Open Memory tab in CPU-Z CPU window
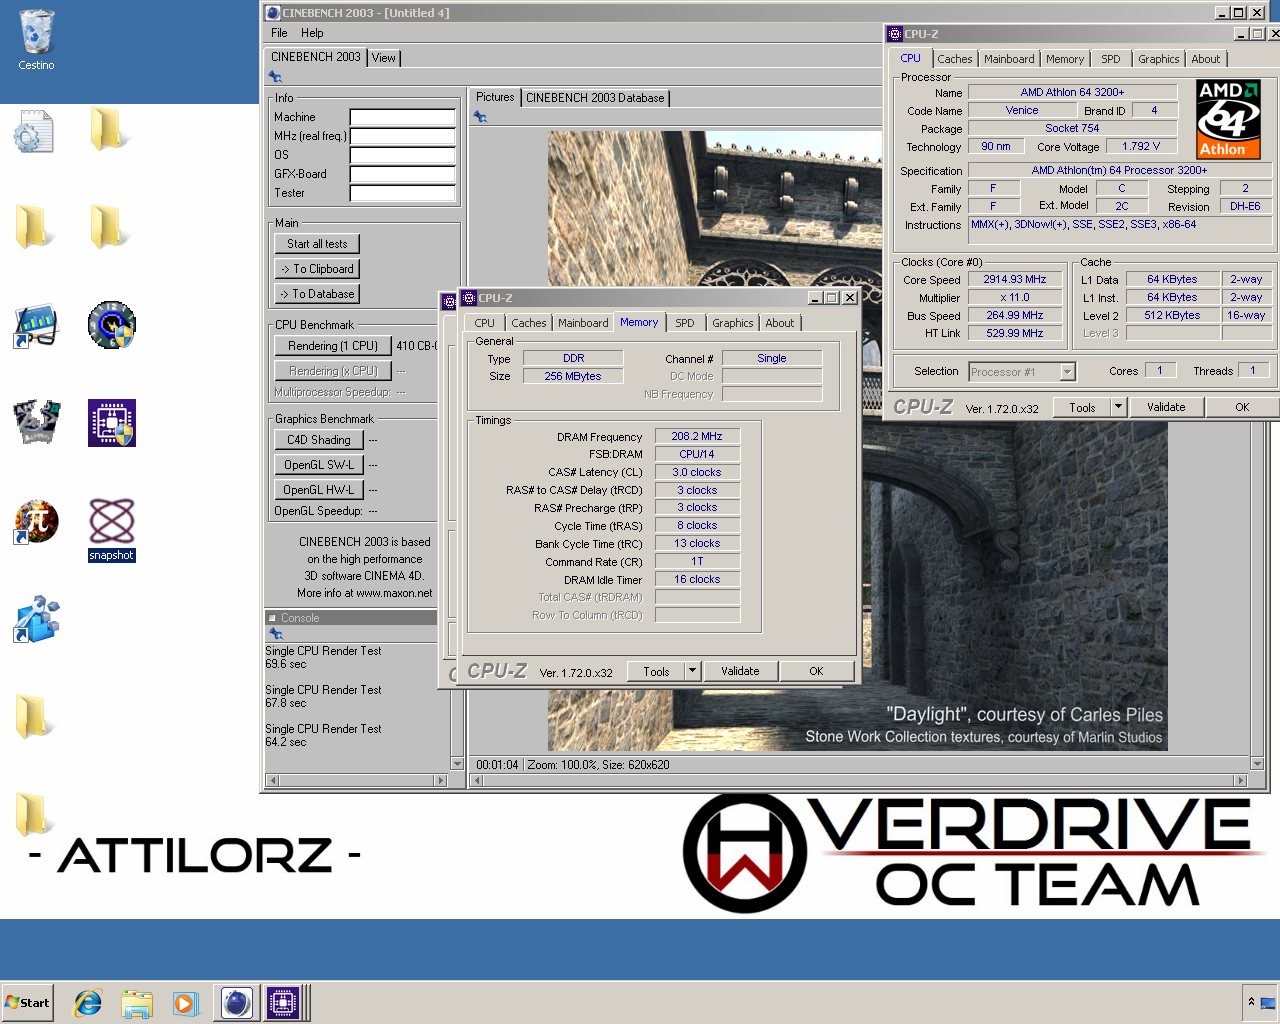This screenshot has height=1024, width=1280. (1065, 59)
